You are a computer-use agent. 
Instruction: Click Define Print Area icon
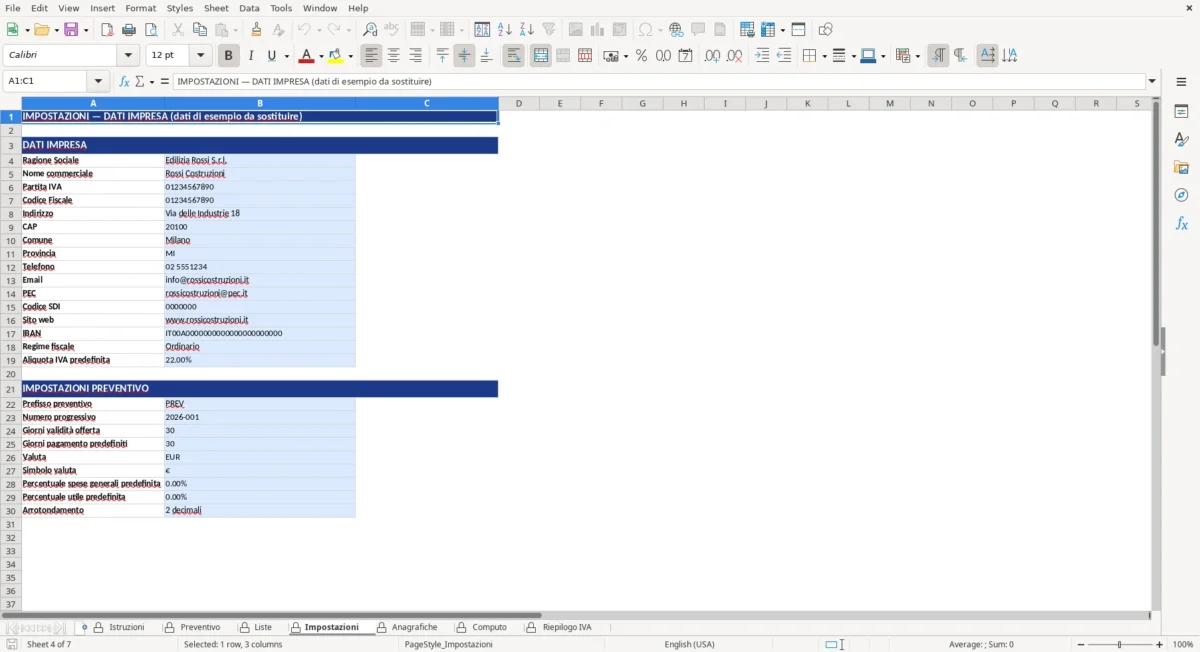[x=746, y=30]
